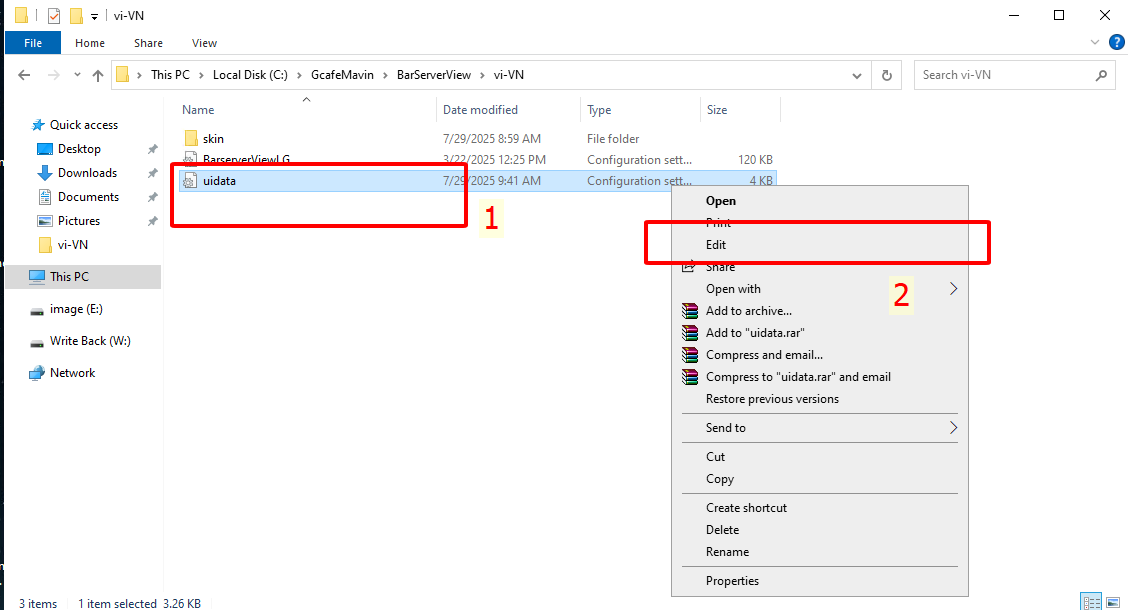This screenshot has height=610, width=1129.
Task: Select Quick access in navigation pane
Action: [84, 125]
